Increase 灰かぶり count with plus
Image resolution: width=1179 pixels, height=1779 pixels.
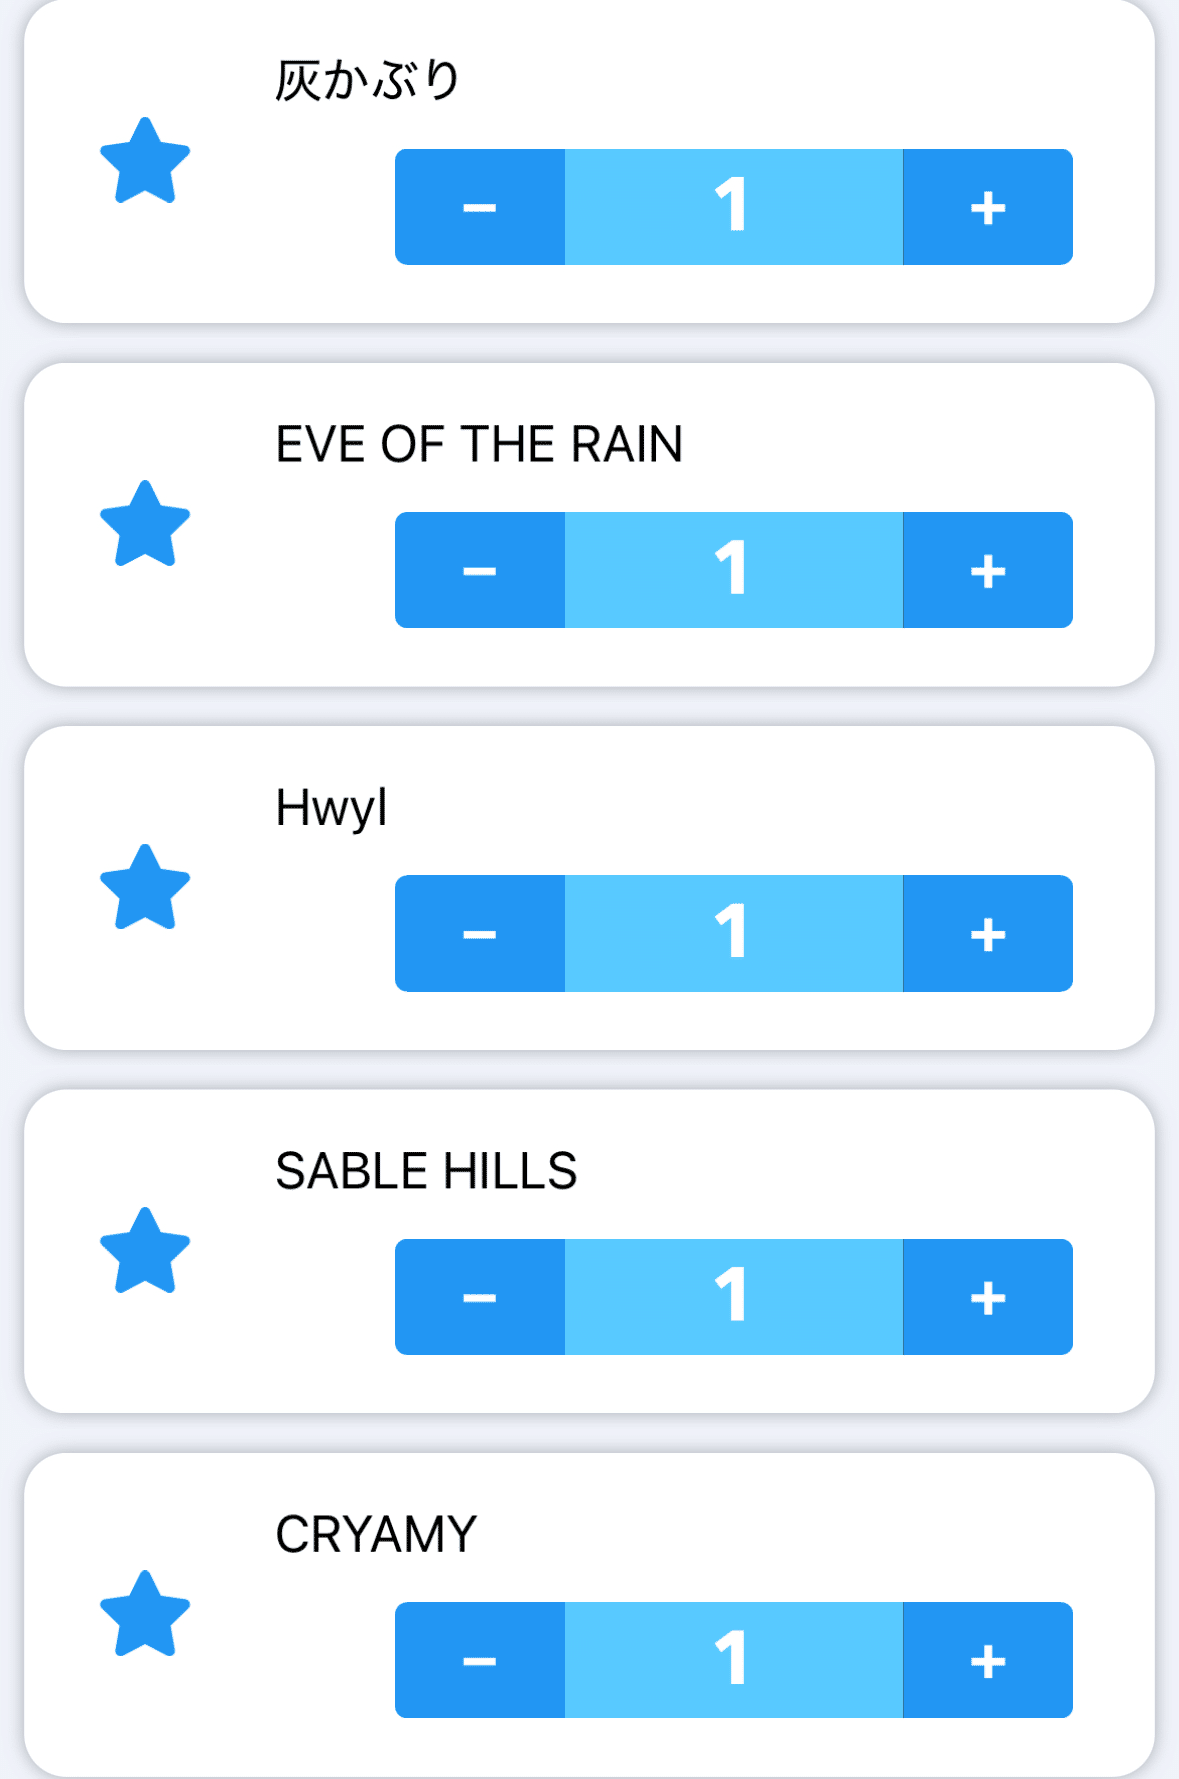pyautogui.click(x=987, y=207)
